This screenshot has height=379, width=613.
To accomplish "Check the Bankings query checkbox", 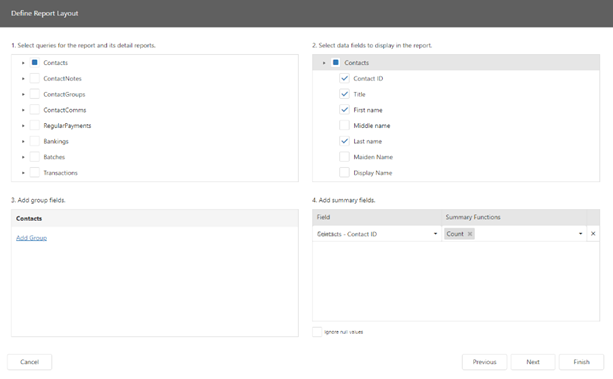I will 34,141.
